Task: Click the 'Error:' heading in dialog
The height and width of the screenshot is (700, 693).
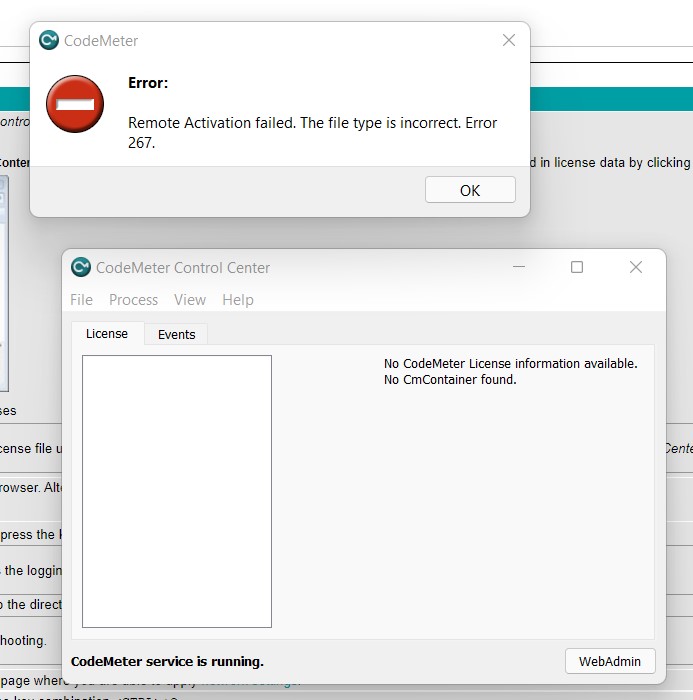Action: pyautogui.click(x=148, y=83)
